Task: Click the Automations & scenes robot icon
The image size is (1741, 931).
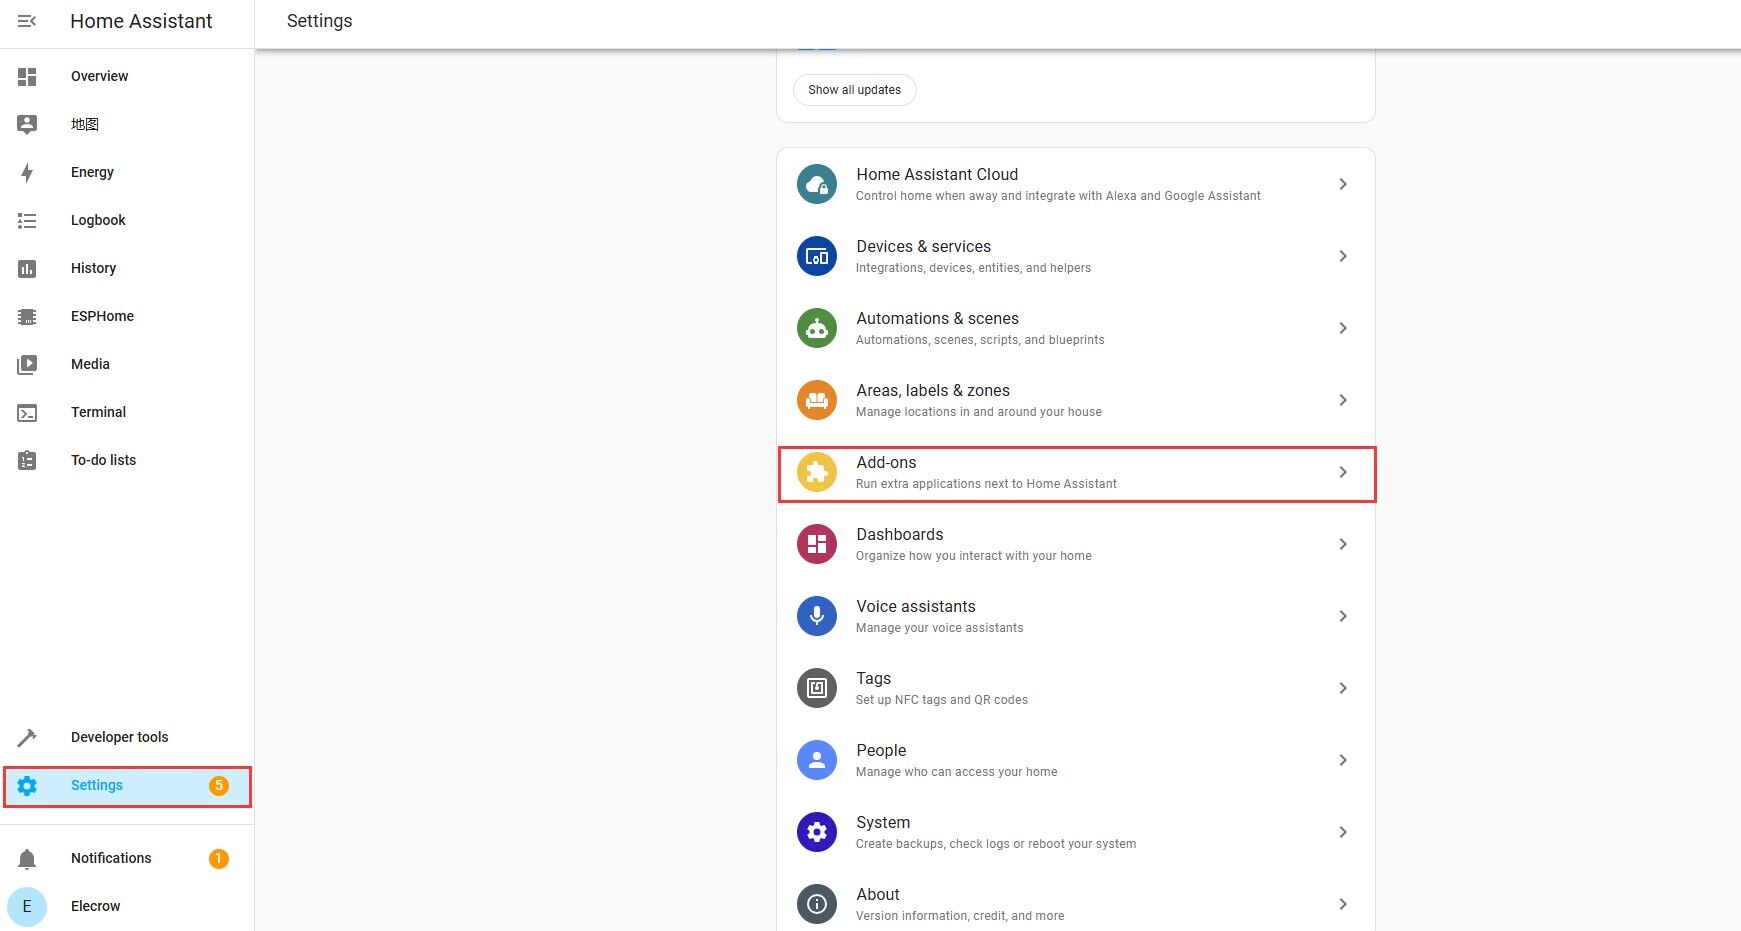Action: [817, 328]
